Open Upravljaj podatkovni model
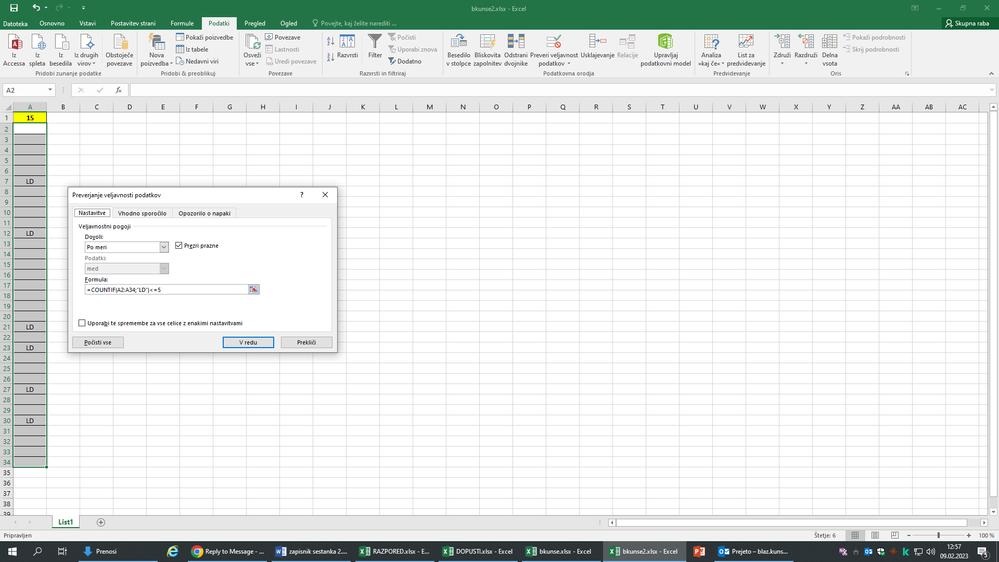Viewport: 999px width, 562px height. click(665, 50)
